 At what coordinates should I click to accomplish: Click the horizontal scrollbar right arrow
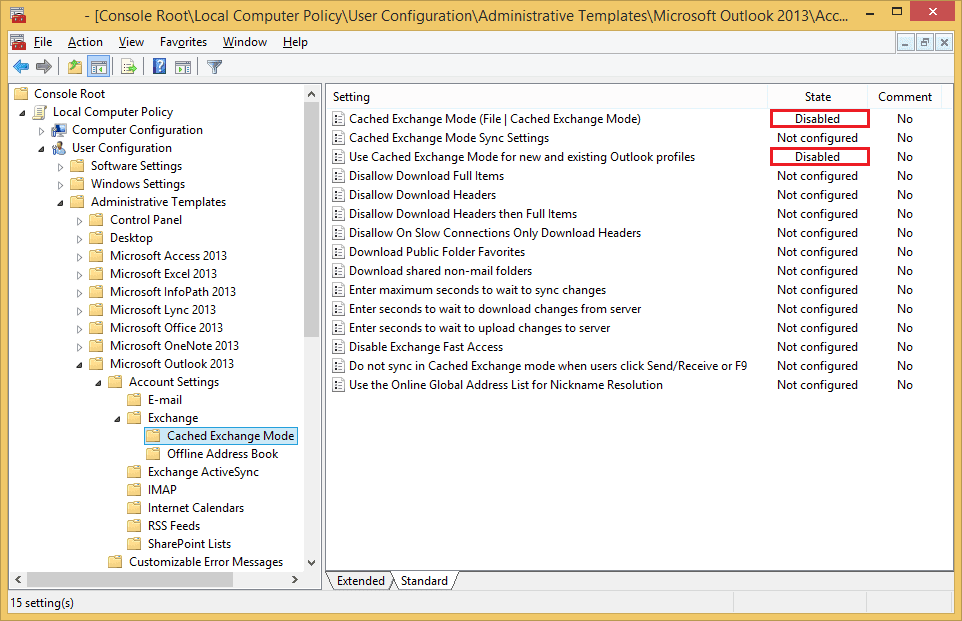295,578
